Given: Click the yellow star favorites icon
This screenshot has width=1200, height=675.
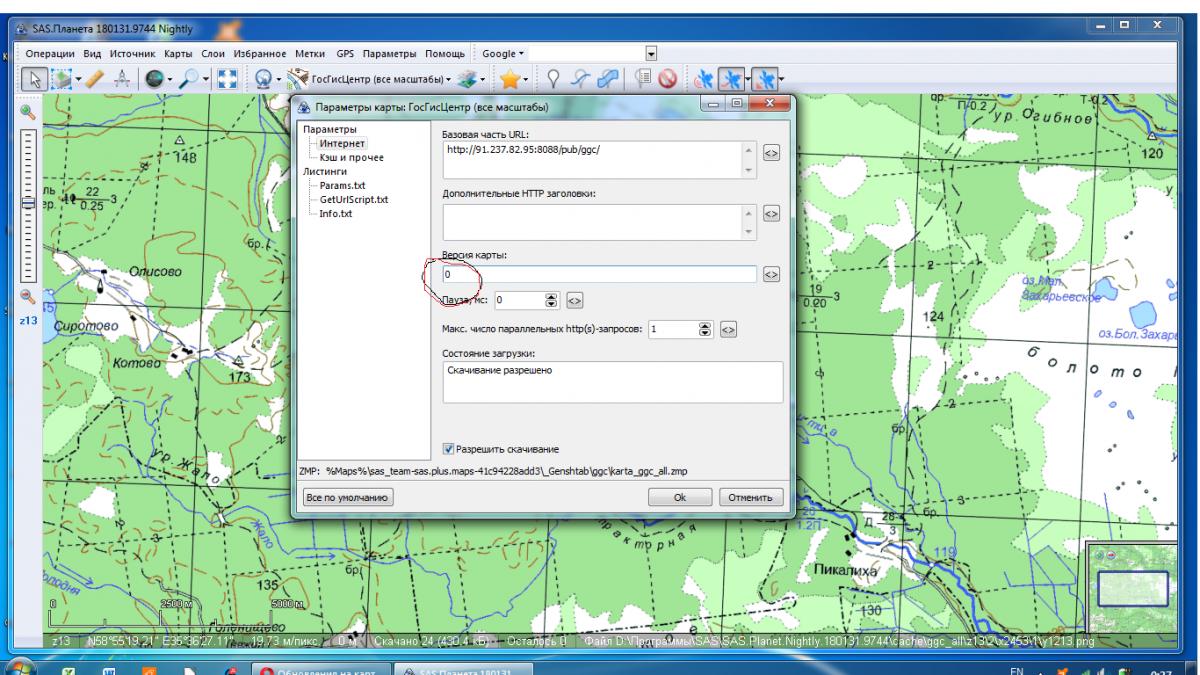Looking at the screenshot, I should coord(508,79).
